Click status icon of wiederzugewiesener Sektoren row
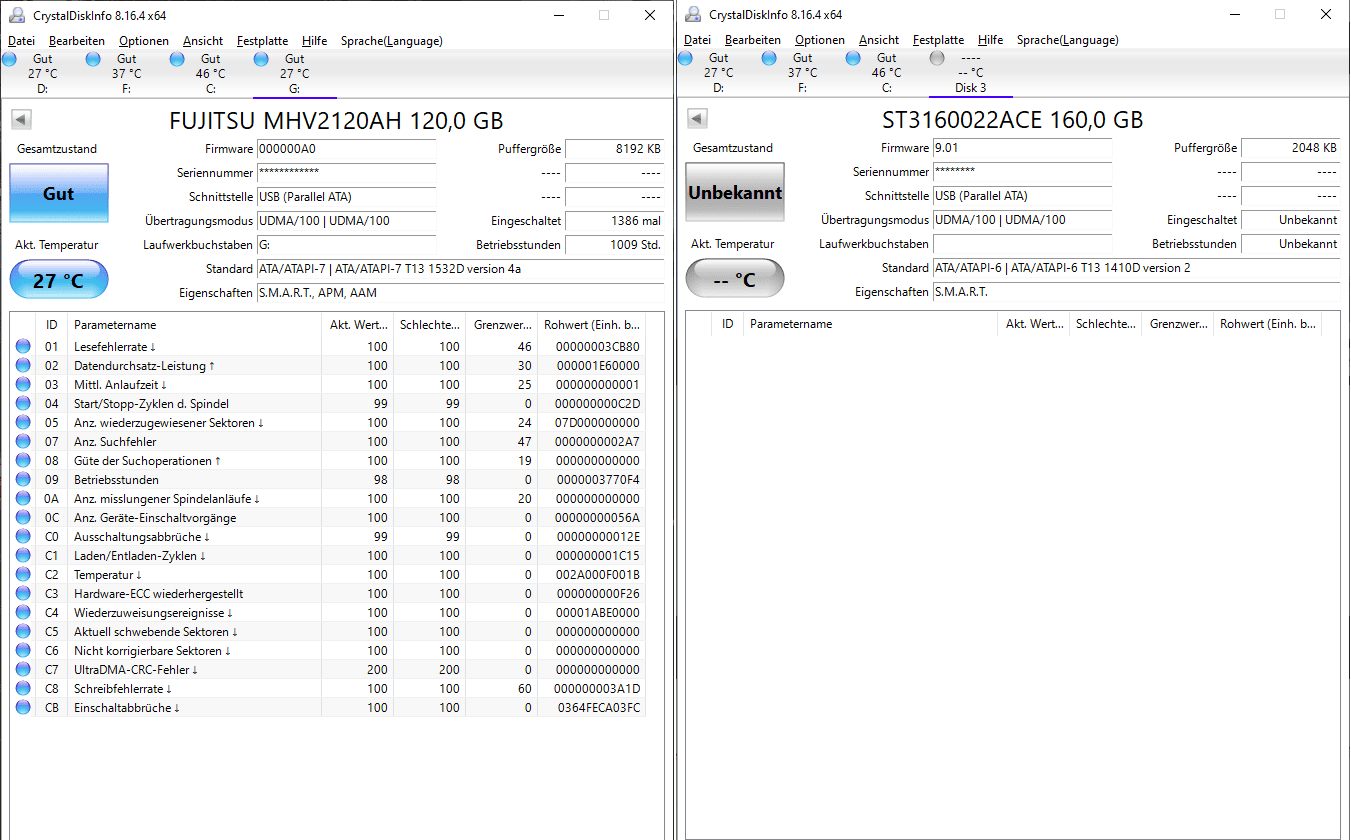Image resolution: width=1351 pixels, height=840 pixels. [x=23, y=423]
